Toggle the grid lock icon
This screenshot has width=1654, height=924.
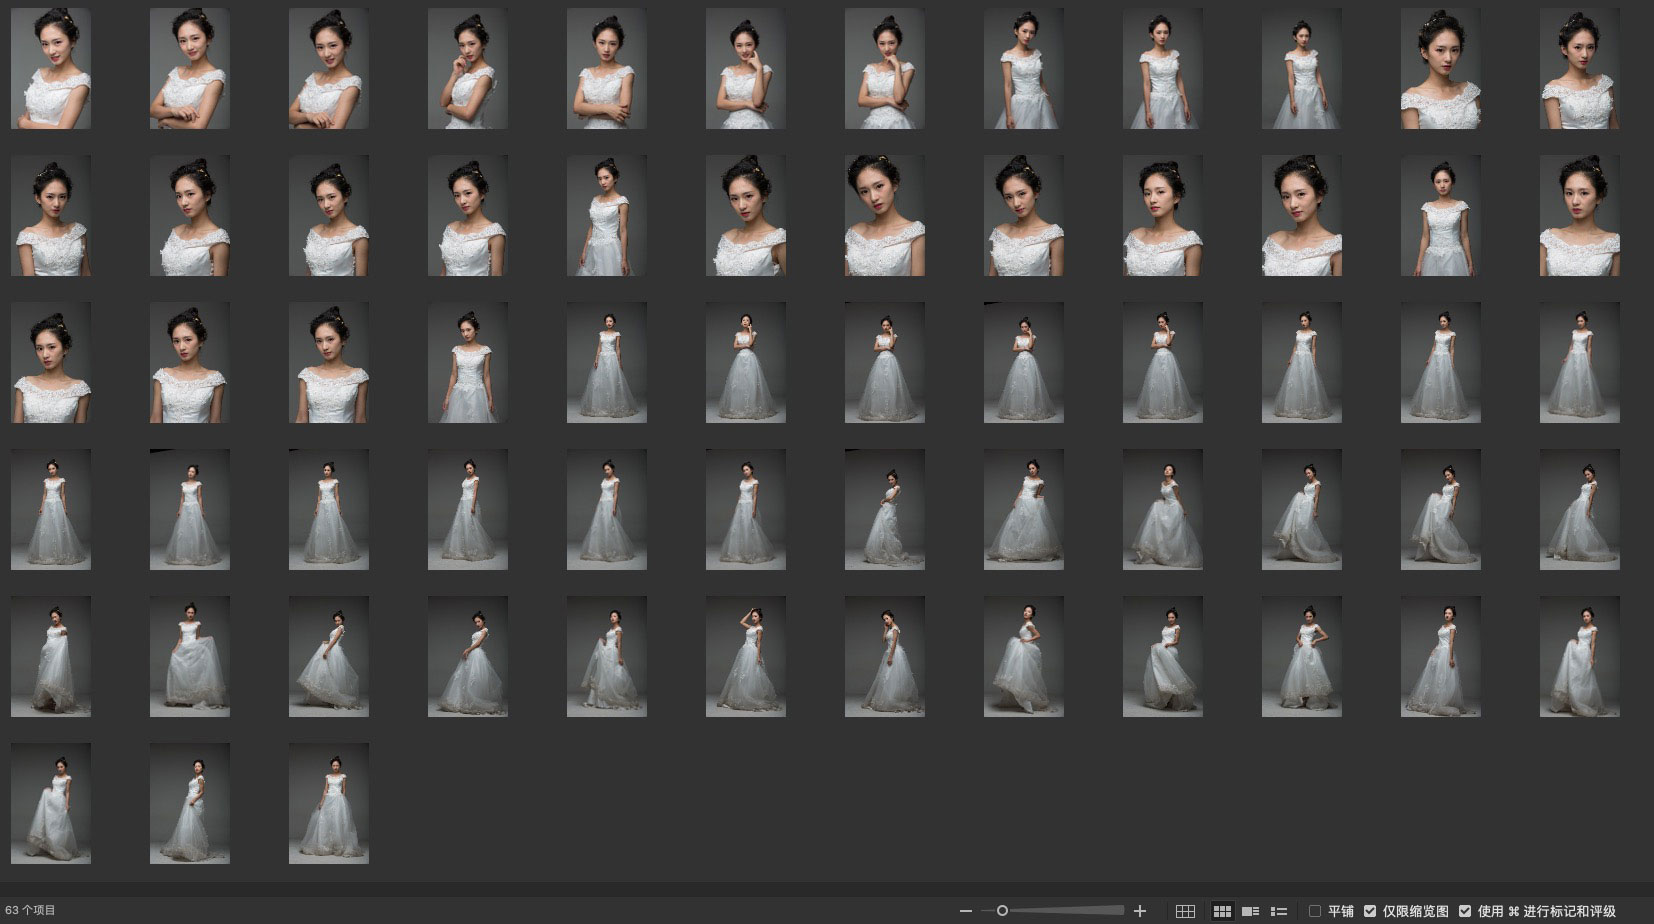point(1185,911)
